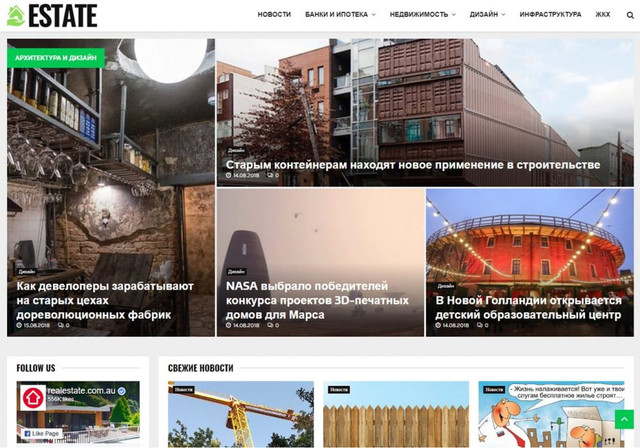Open the wooden fence news thumbnail
Viewport: 640px width, 448px height.
coord(396,415)
